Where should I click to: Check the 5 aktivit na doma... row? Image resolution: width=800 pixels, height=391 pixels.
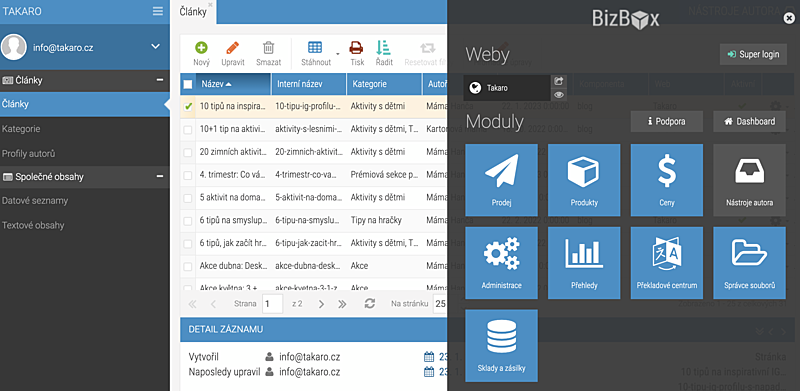(x=188, y=198)
